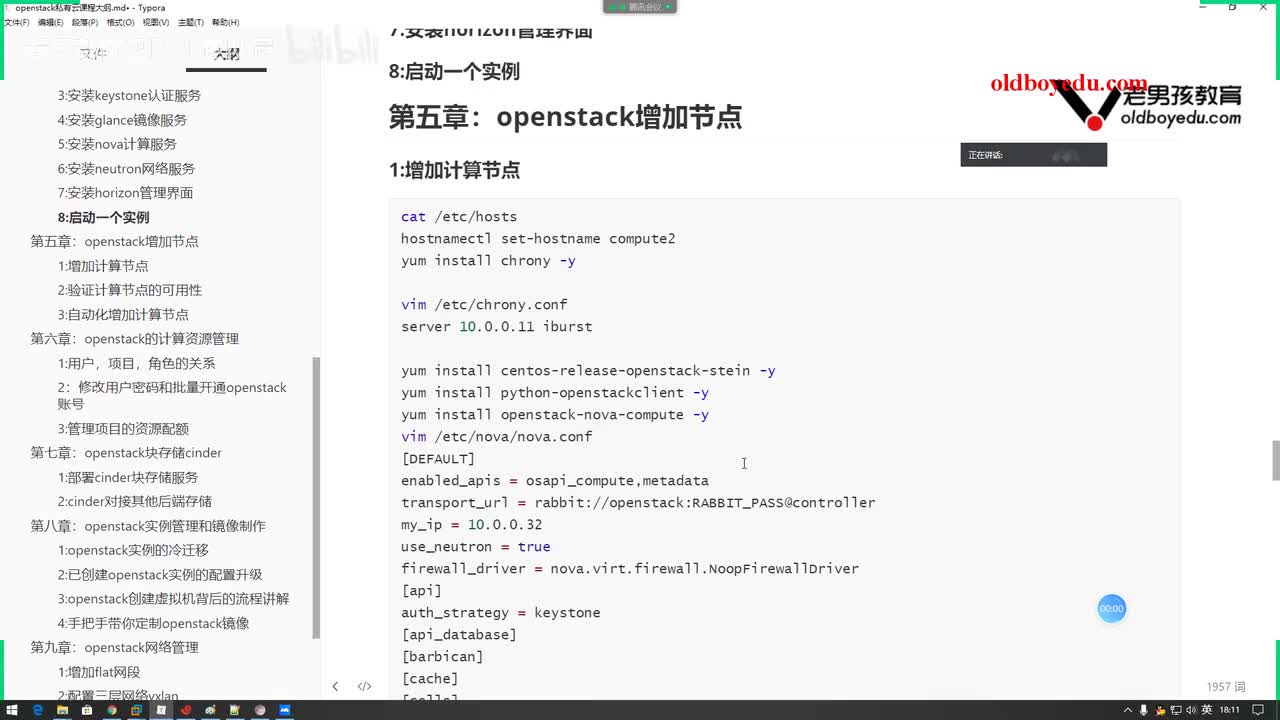
Task: Click the document word count 1957 词
Action: coord(1226,687)
